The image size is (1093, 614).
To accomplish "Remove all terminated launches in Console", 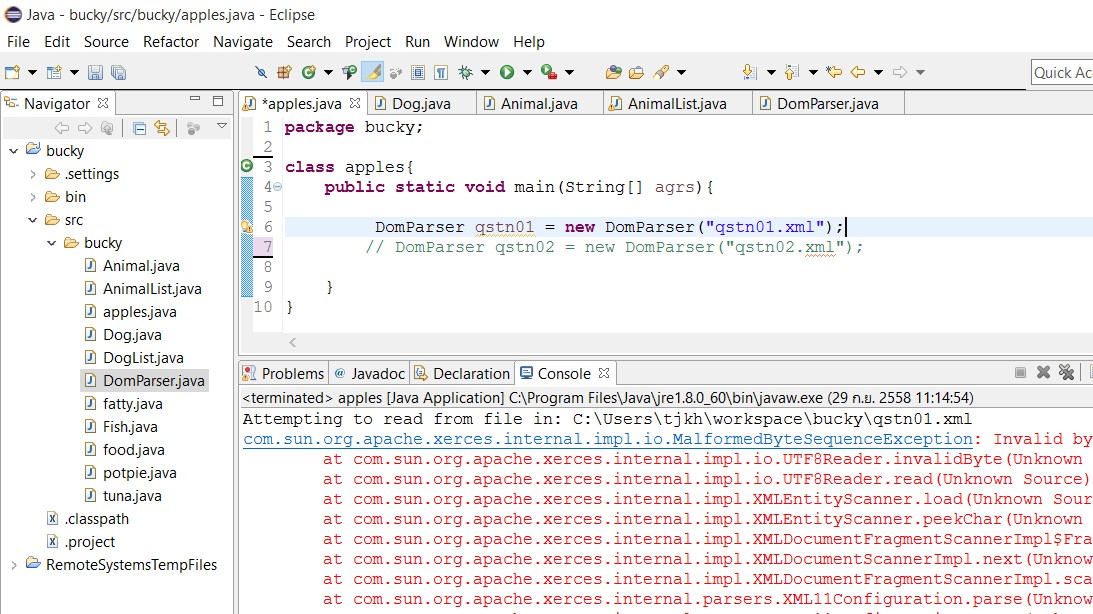I will click(x=1067, y=372).
